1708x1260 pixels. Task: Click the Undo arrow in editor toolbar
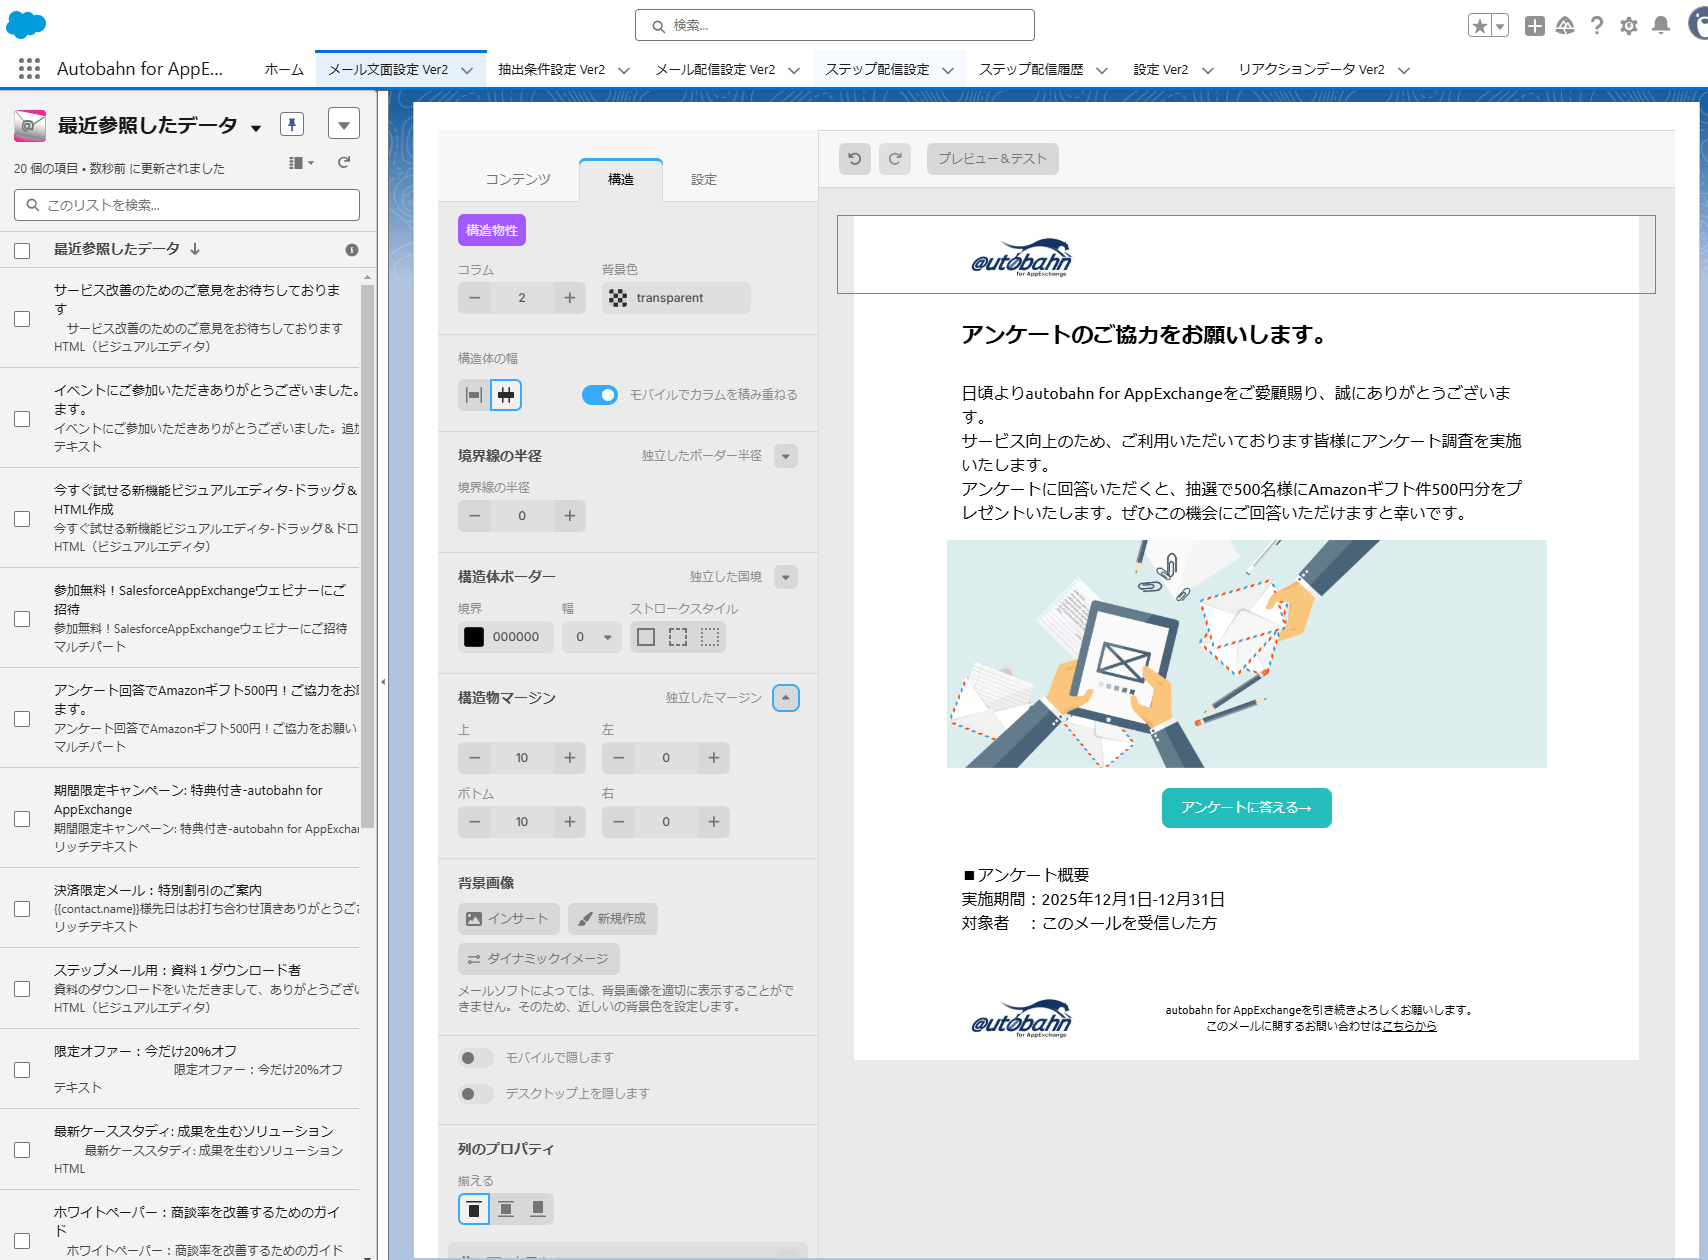pos(855,158)
